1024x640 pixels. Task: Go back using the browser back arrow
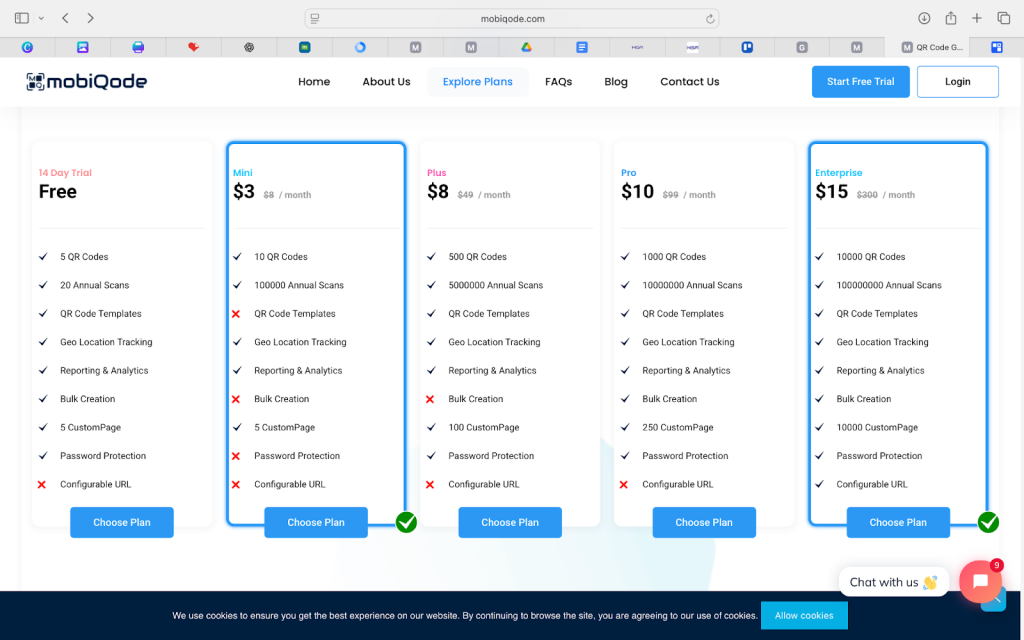[65, 18]
